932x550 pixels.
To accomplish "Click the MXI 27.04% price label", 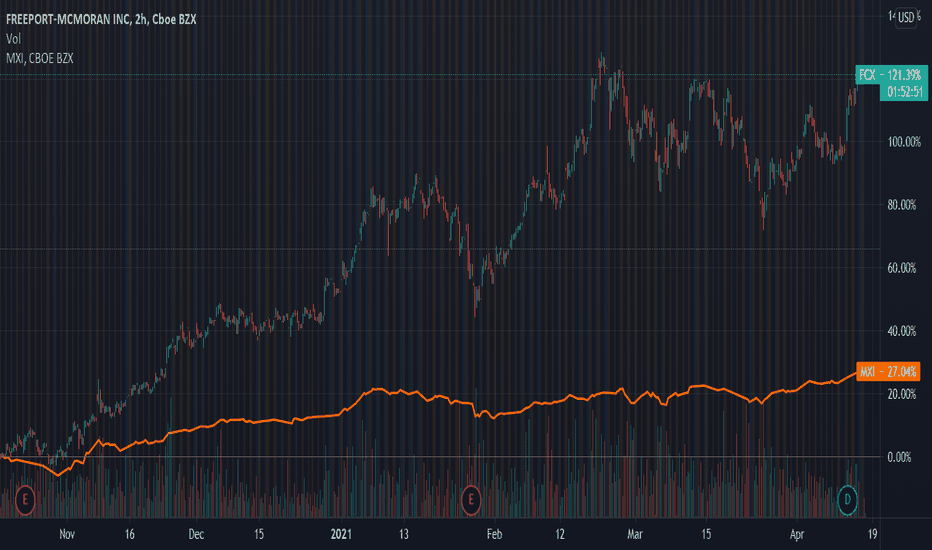I will (x=888, y=372).
